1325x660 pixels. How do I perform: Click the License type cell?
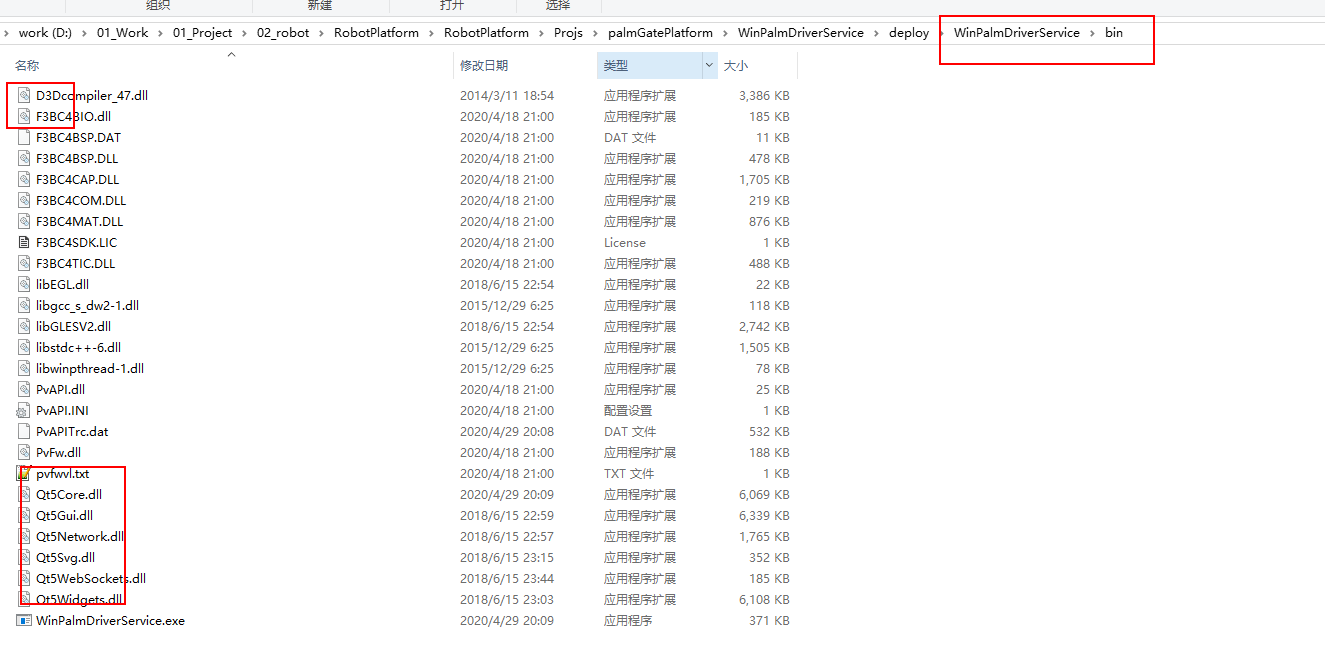click(625, 242)
